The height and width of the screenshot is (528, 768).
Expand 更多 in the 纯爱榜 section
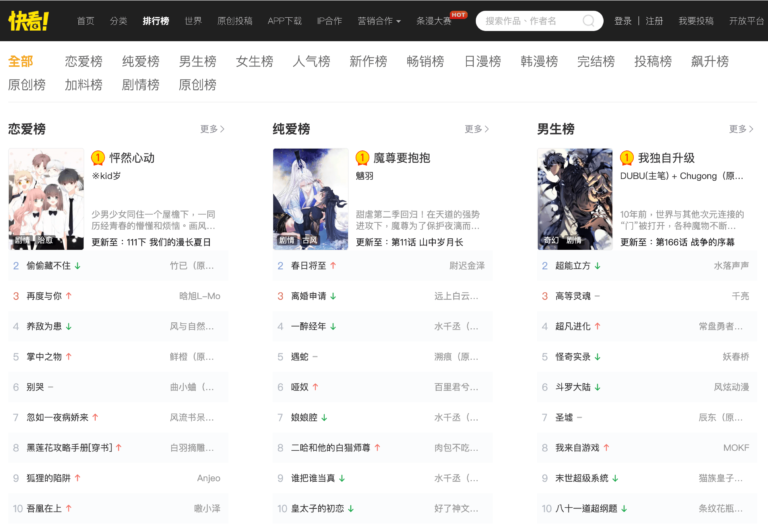tap(477, 129)
